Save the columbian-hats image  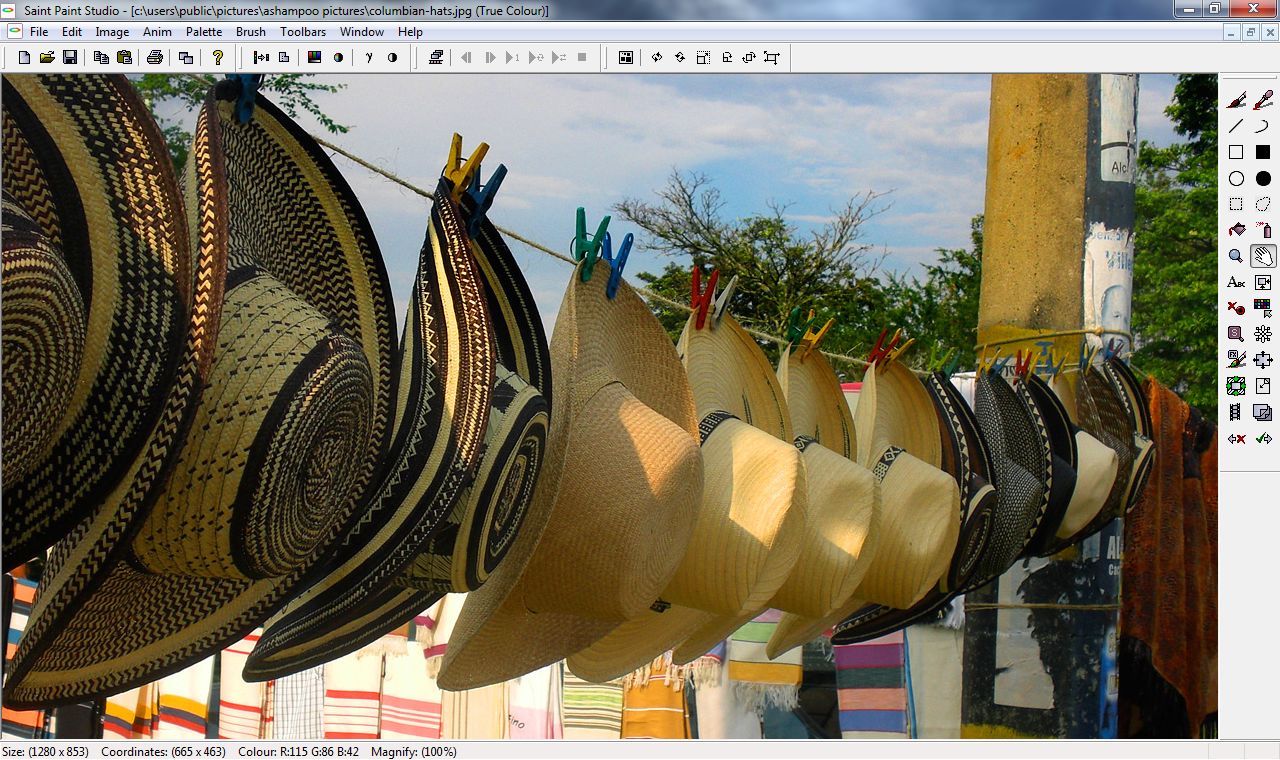pyautogui.click(x=70, y=57)
